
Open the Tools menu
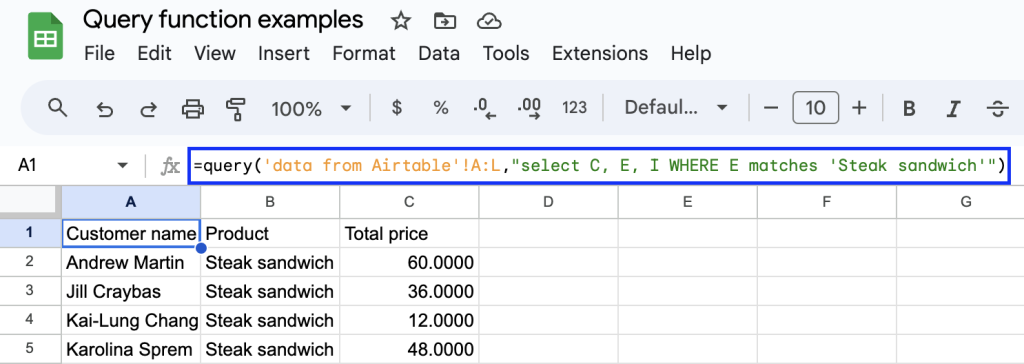click(505, 54)
